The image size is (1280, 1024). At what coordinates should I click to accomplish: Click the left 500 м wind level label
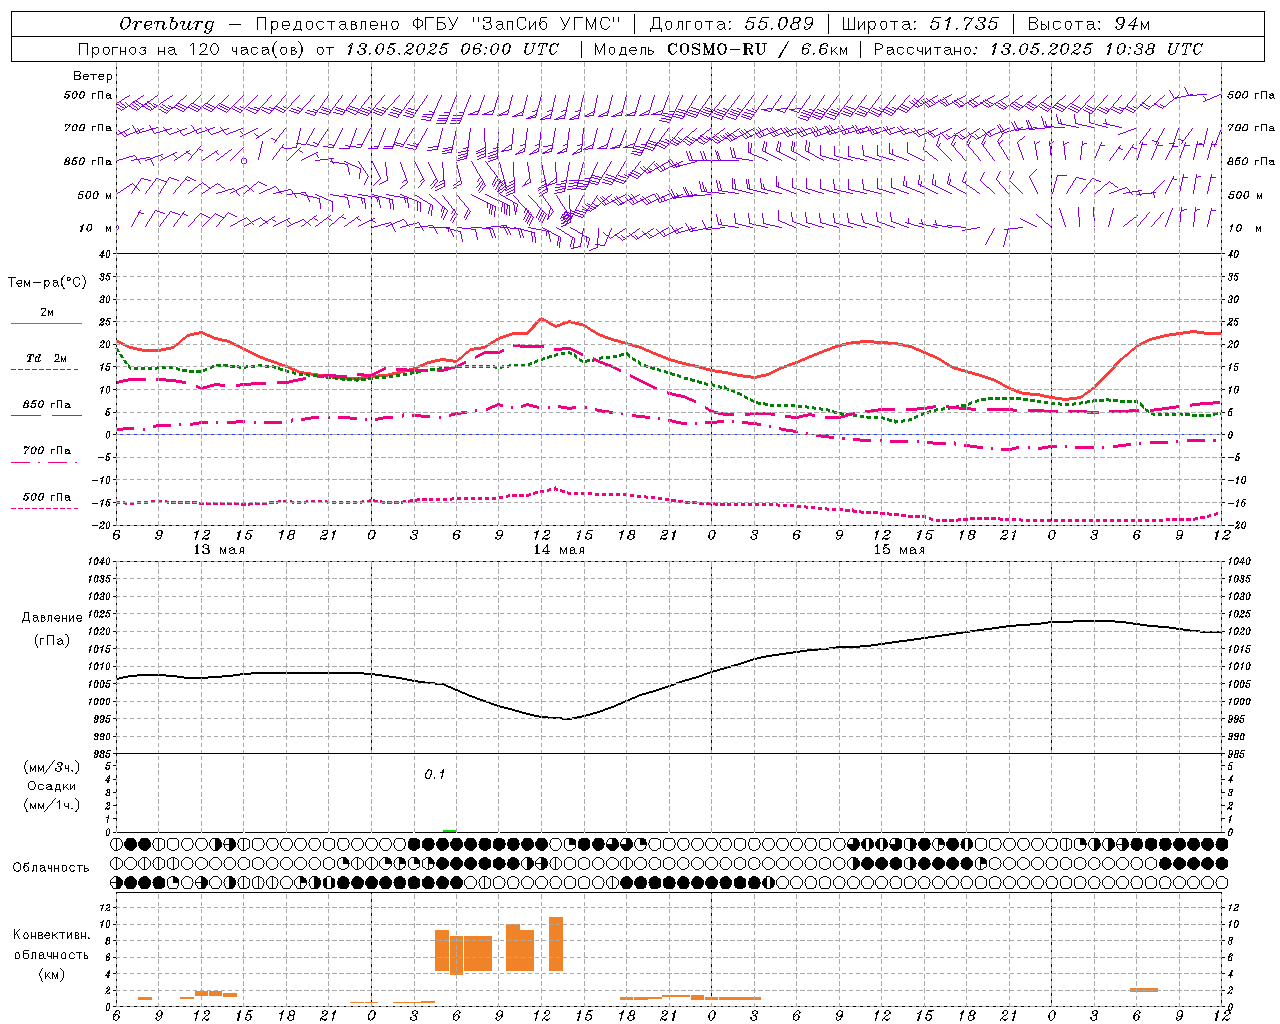pos(95,195)
